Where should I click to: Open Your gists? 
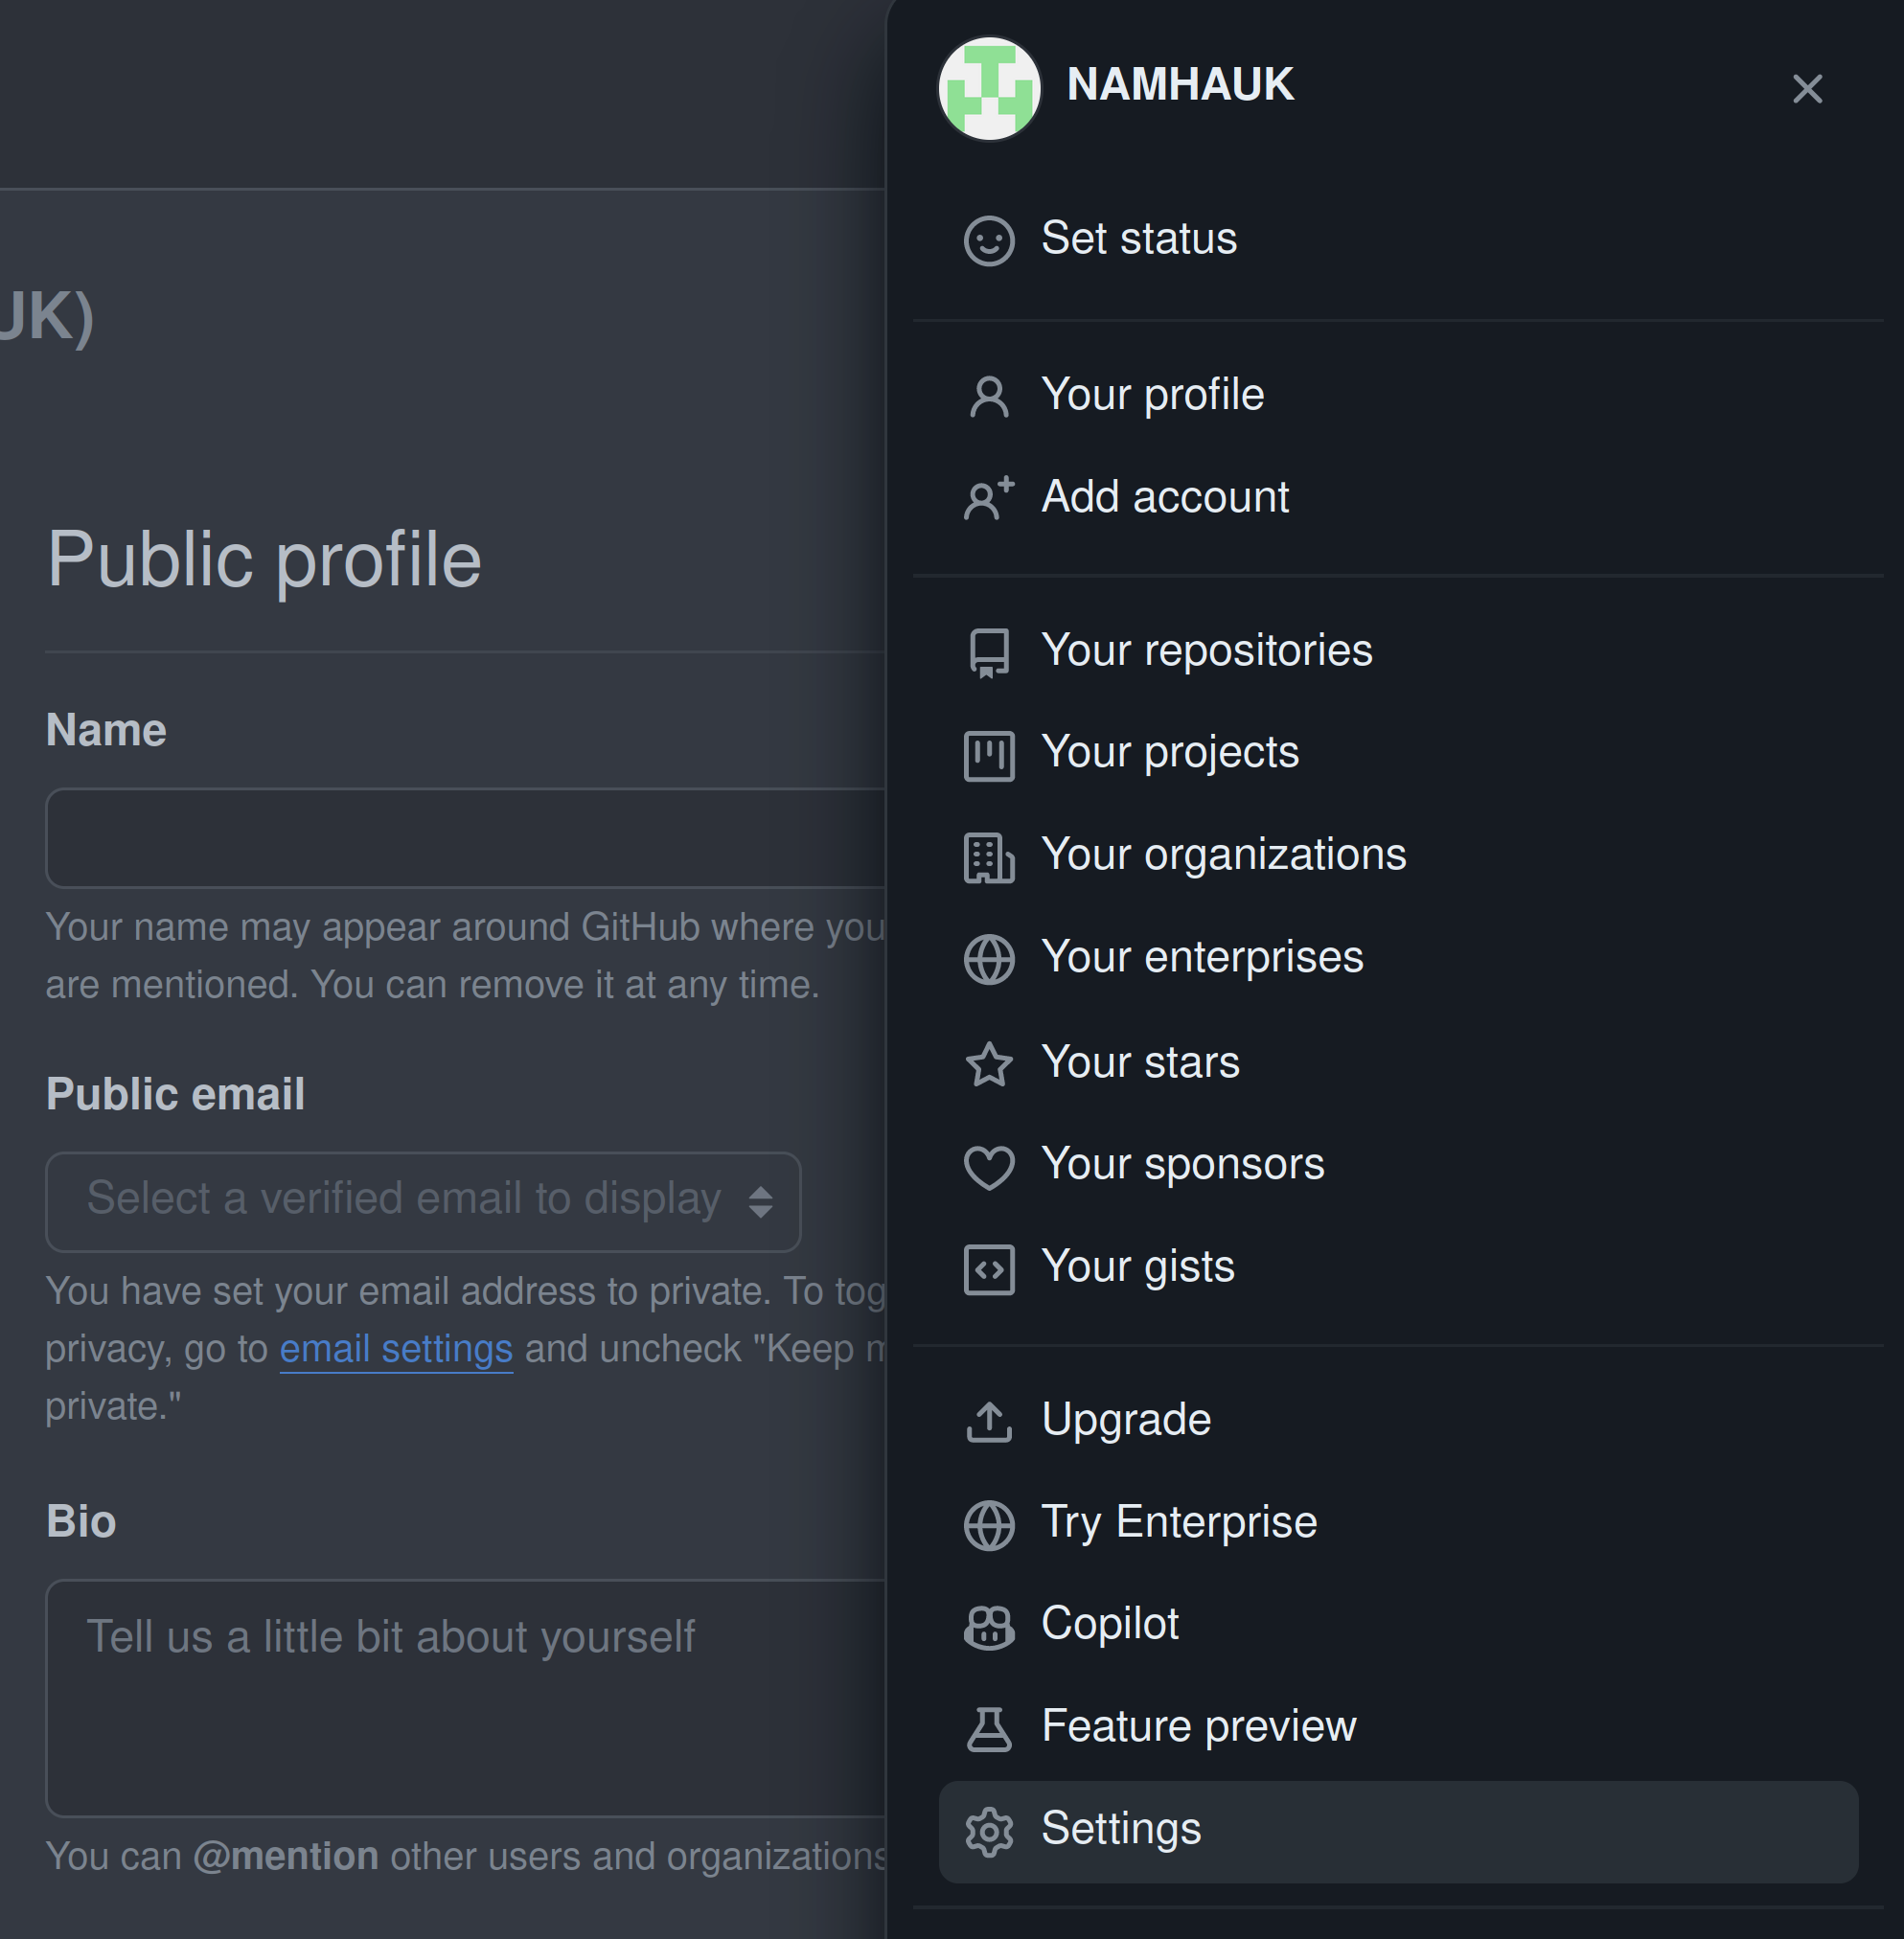click(x=1398, y=1268)
